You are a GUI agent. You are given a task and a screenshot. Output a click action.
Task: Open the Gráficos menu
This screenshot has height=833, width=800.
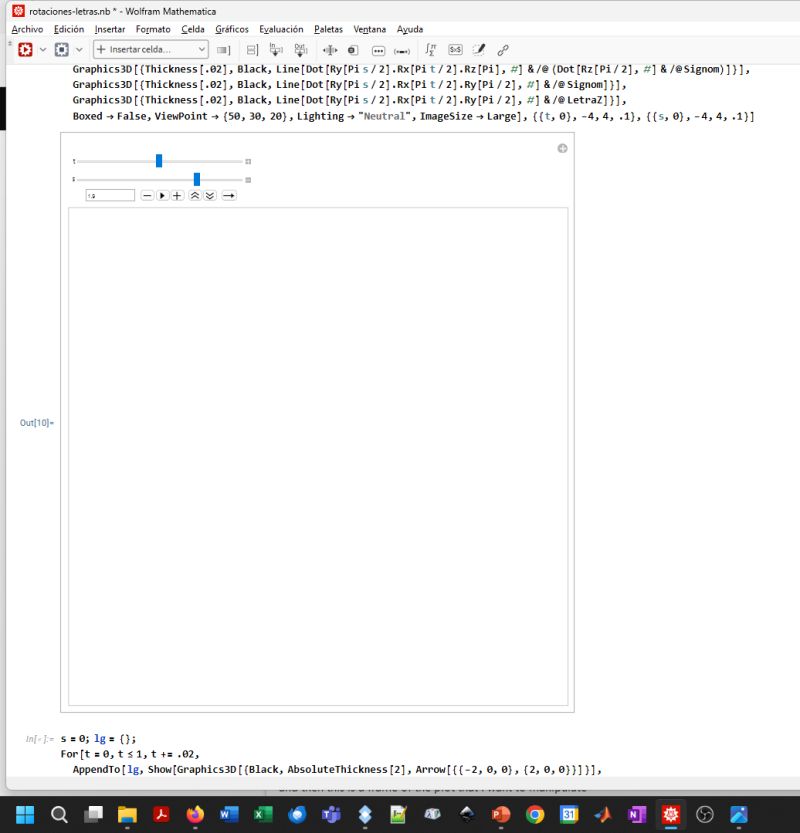[x=231, y=29]
